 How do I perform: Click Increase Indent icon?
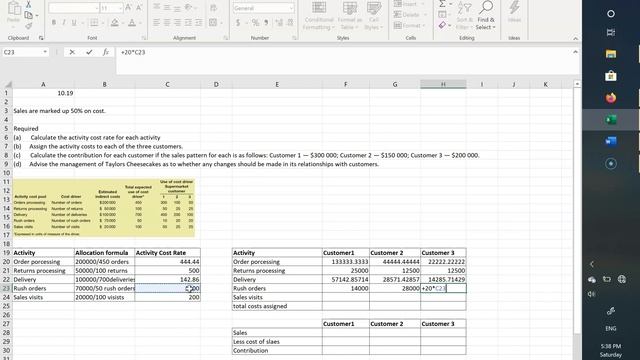(198, 23)
